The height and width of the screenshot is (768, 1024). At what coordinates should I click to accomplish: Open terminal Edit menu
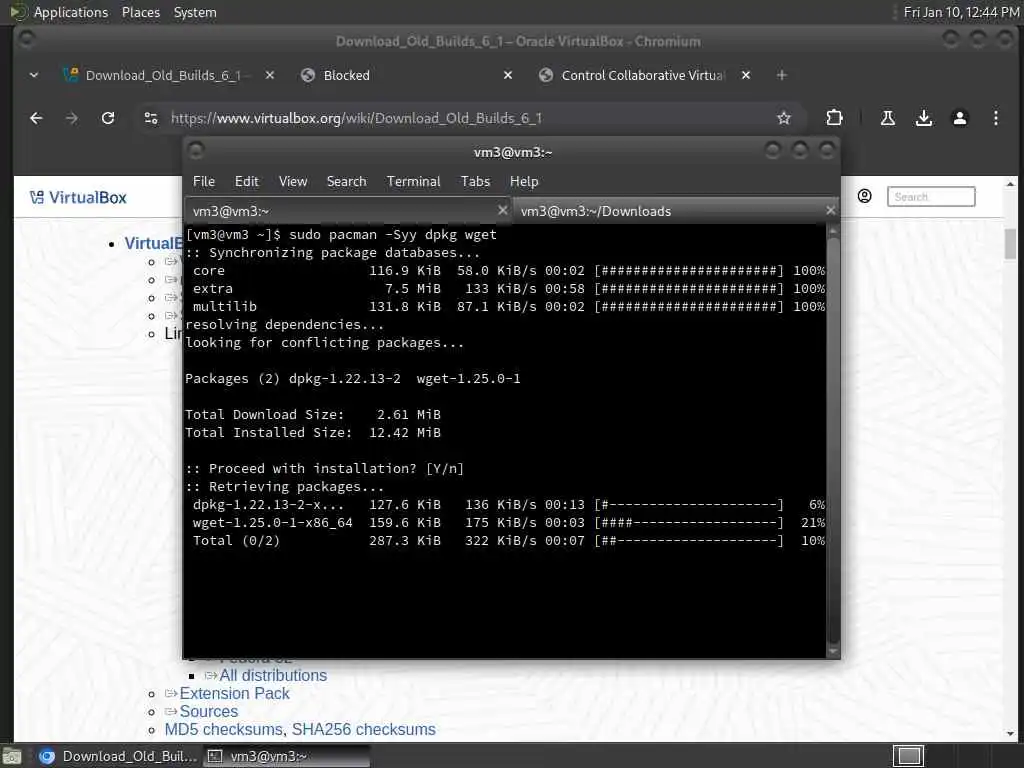click(246, 182)
